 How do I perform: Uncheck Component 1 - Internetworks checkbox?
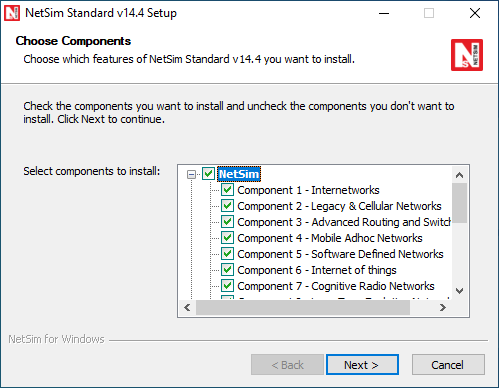227,190
